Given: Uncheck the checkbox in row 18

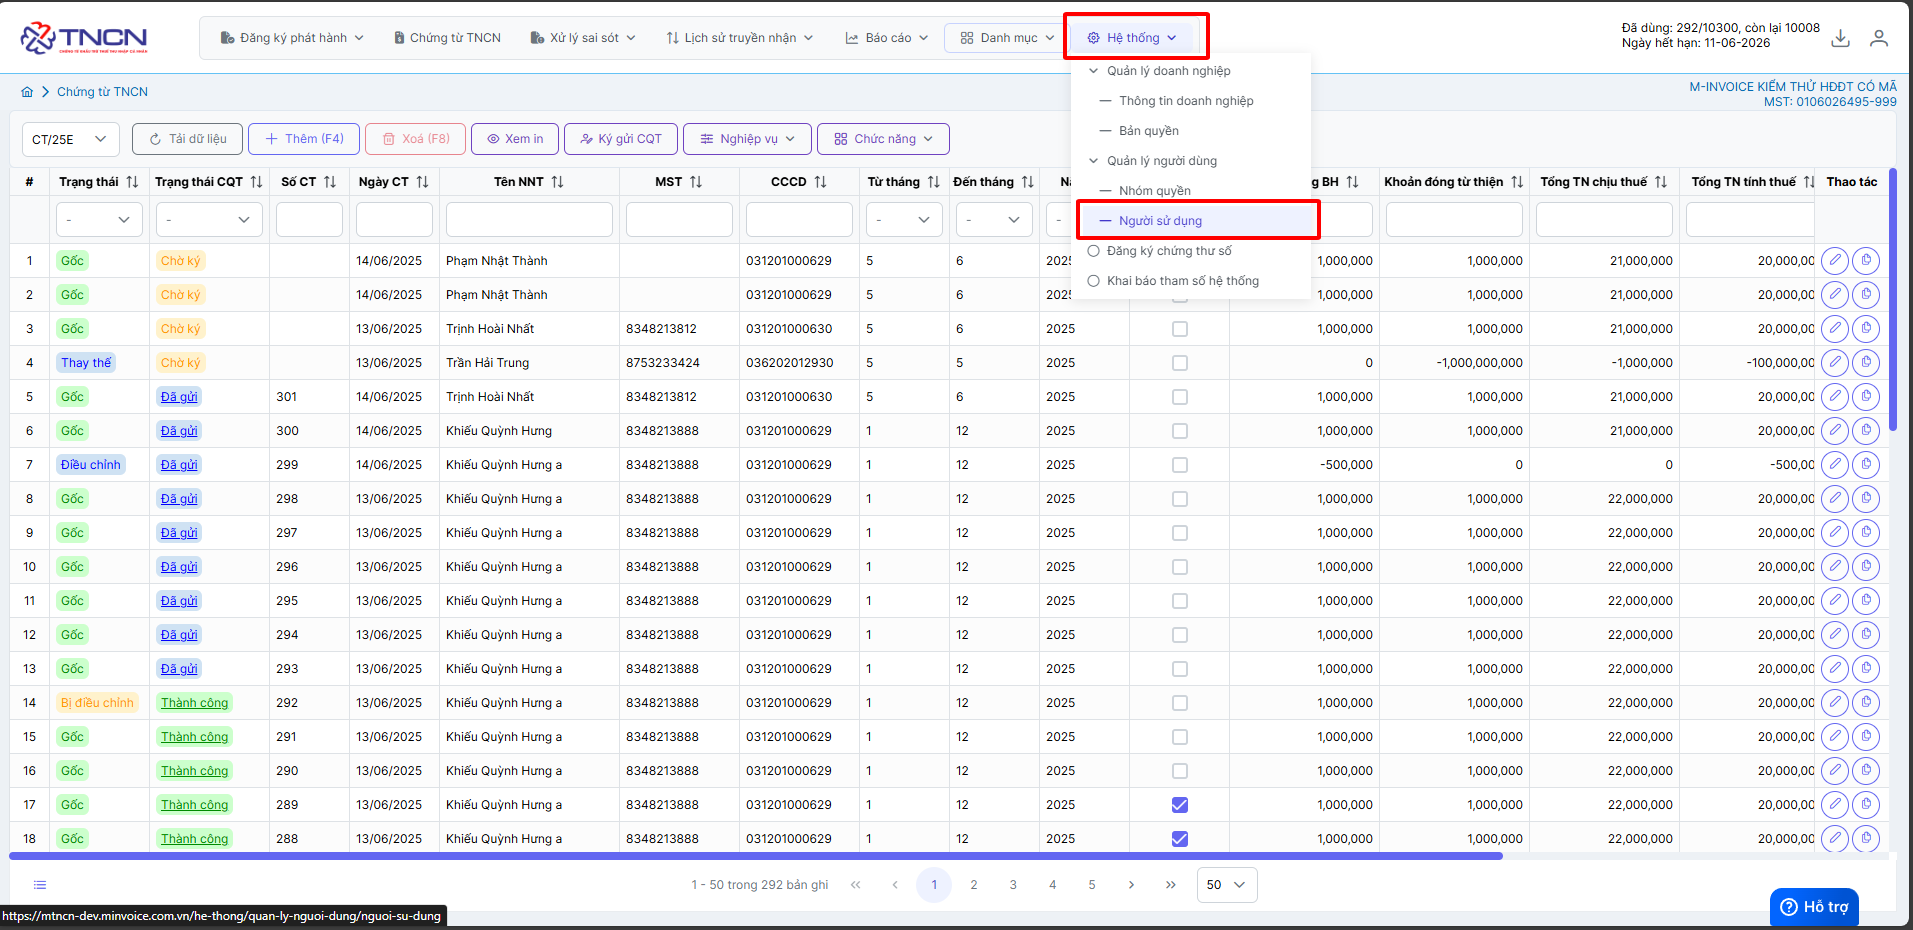Looking at the screenshot, I should (x=1180, y=839).
